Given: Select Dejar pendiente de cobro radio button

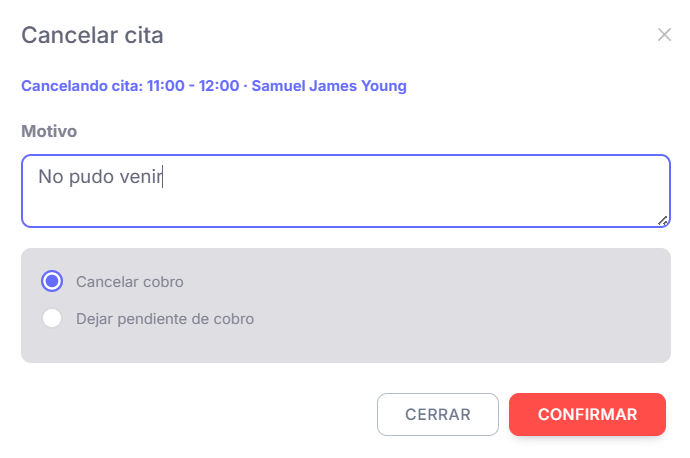Looking at the screenshot, I should click(52, 319).
